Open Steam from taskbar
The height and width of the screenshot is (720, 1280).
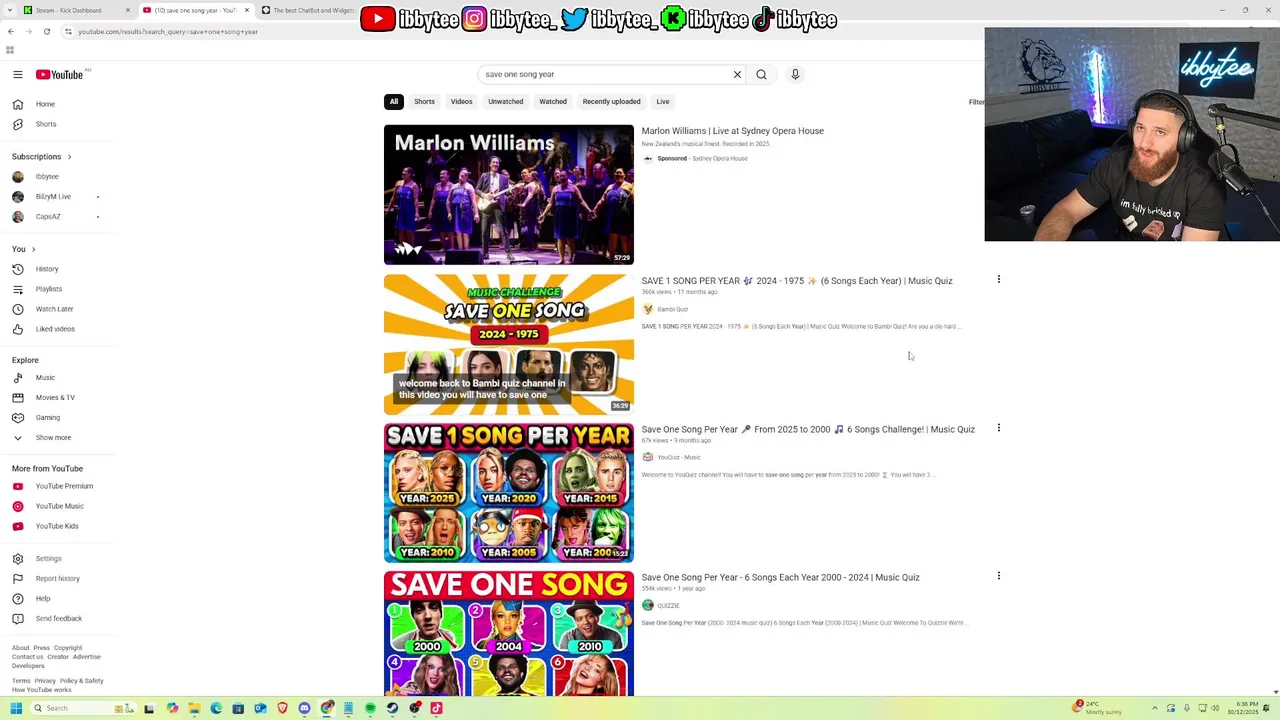click(392, 708)
